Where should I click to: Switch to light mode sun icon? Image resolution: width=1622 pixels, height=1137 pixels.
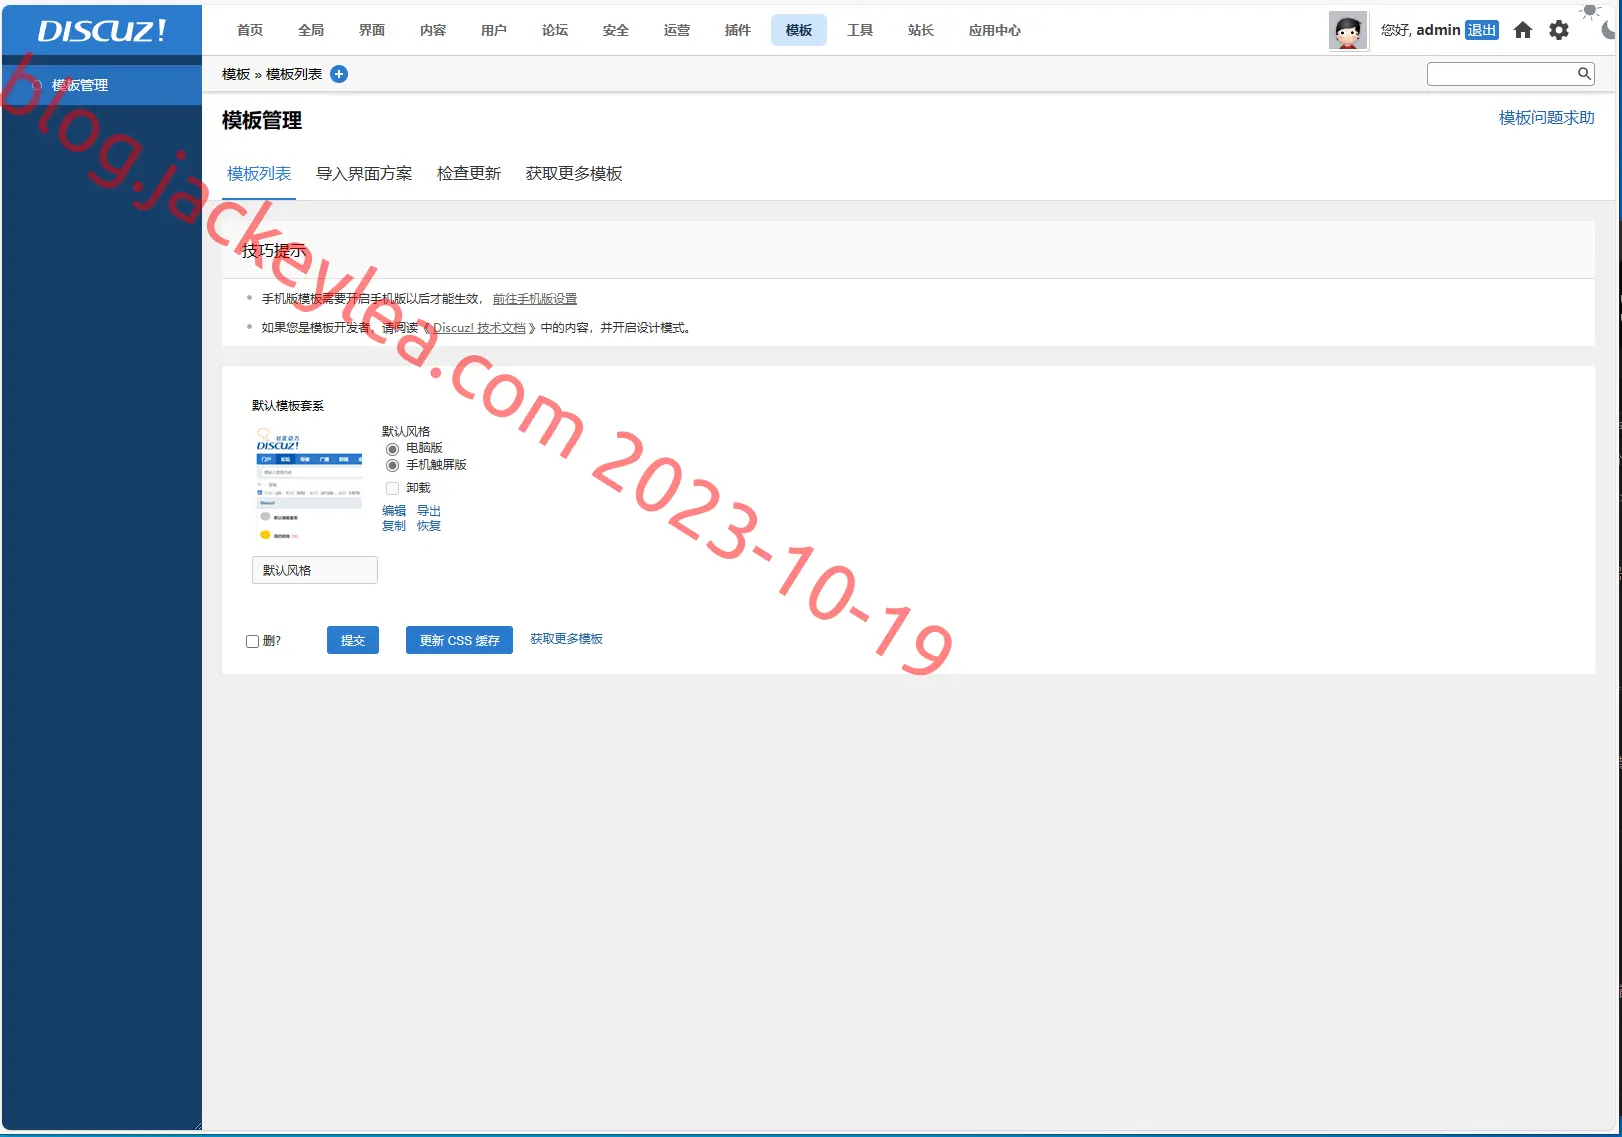1590,11
